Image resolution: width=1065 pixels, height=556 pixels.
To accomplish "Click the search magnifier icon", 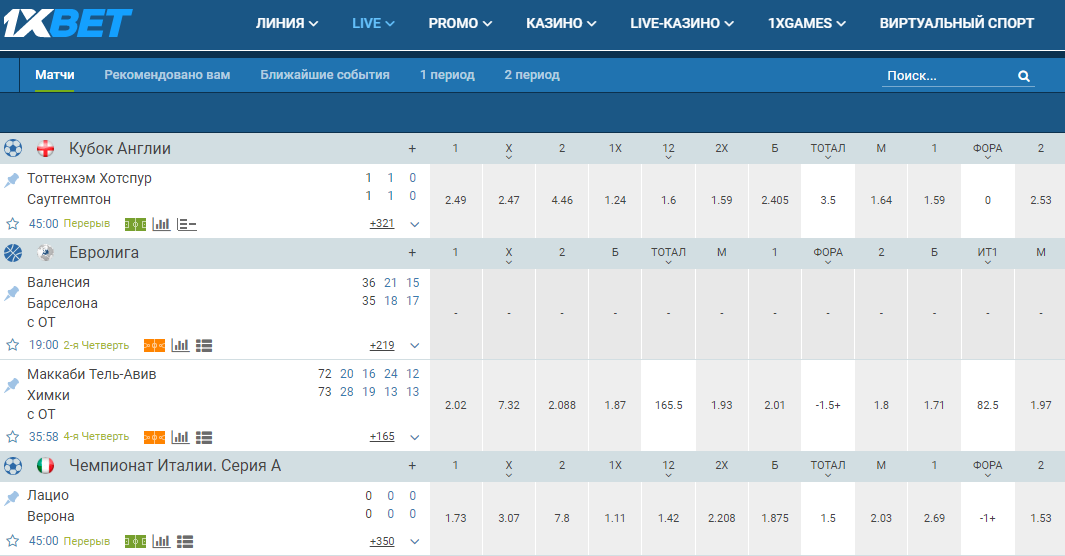I will 1024,76.
